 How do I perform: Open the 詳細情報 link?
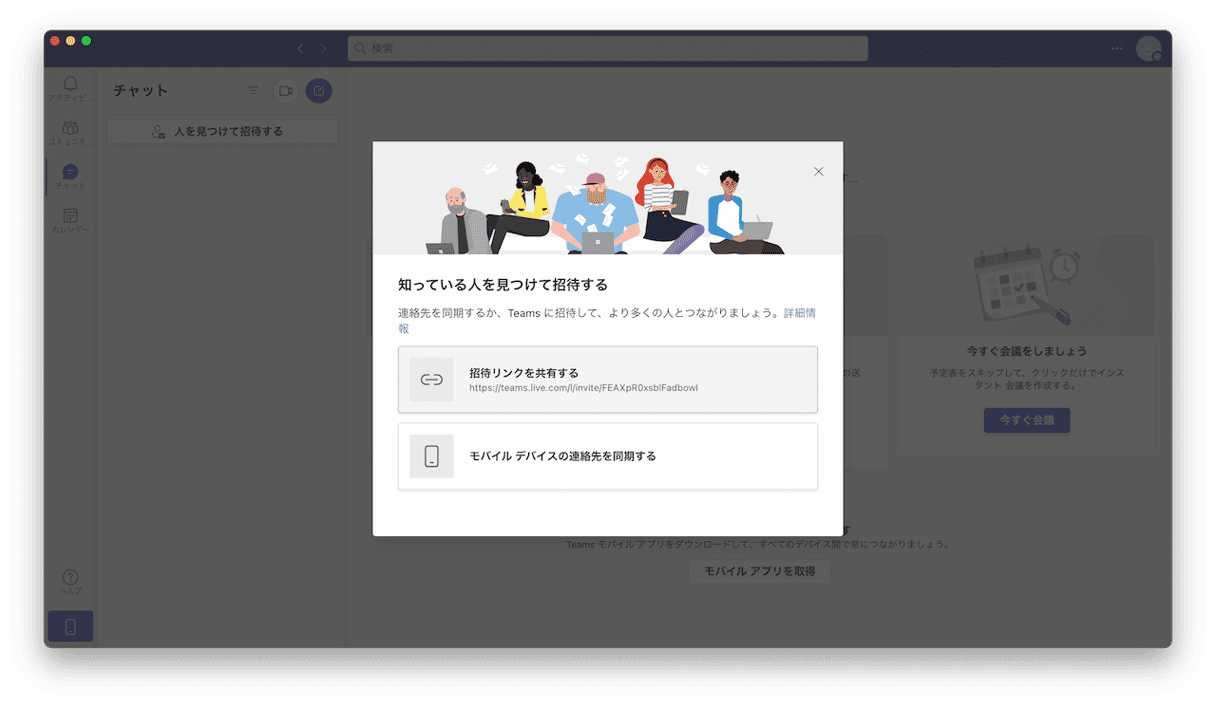click(799, 313)
